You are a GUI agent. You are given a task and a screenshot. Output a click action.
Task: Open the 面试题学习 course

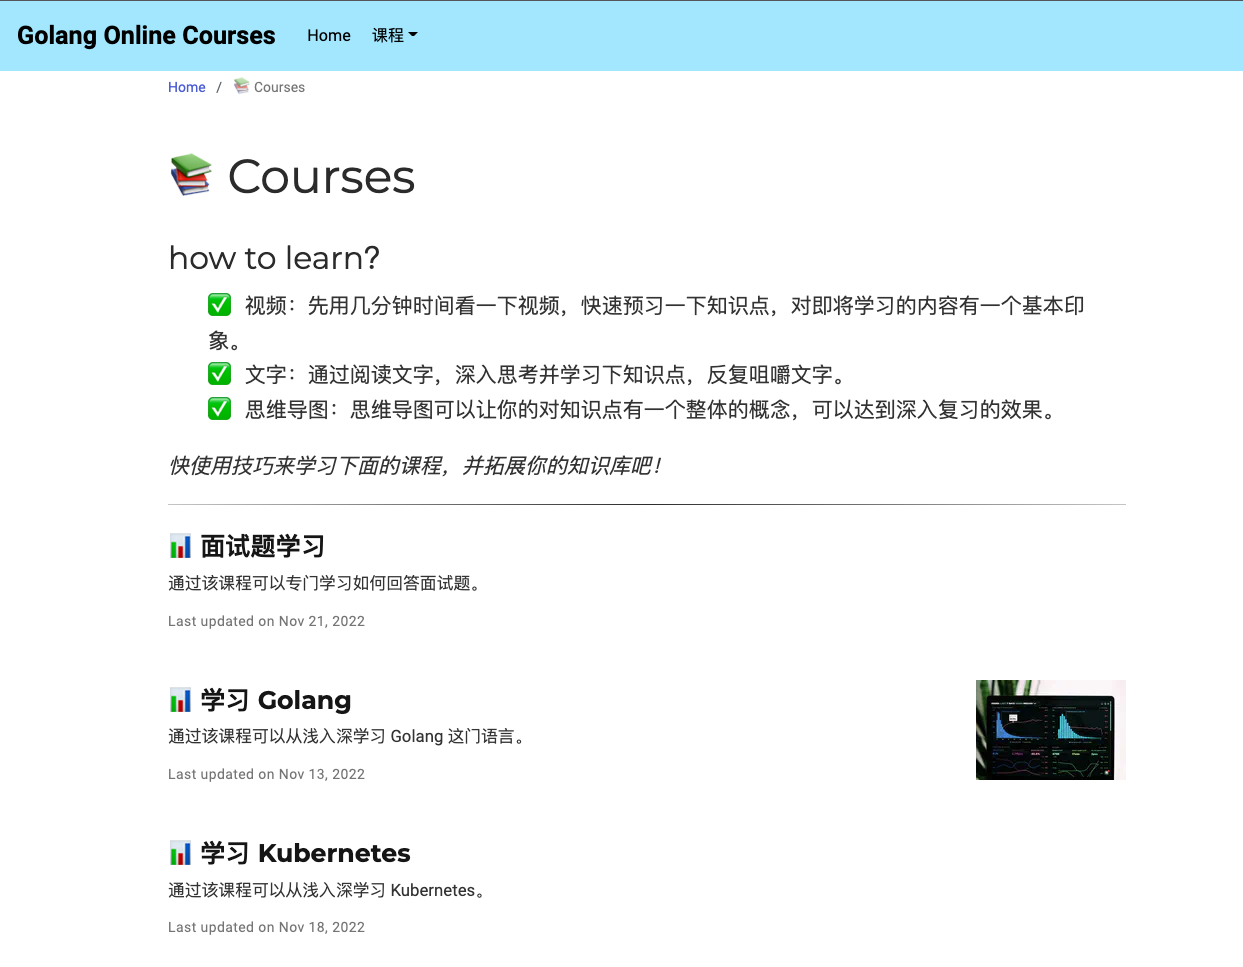pyautogui.click(x=262, y=546)
